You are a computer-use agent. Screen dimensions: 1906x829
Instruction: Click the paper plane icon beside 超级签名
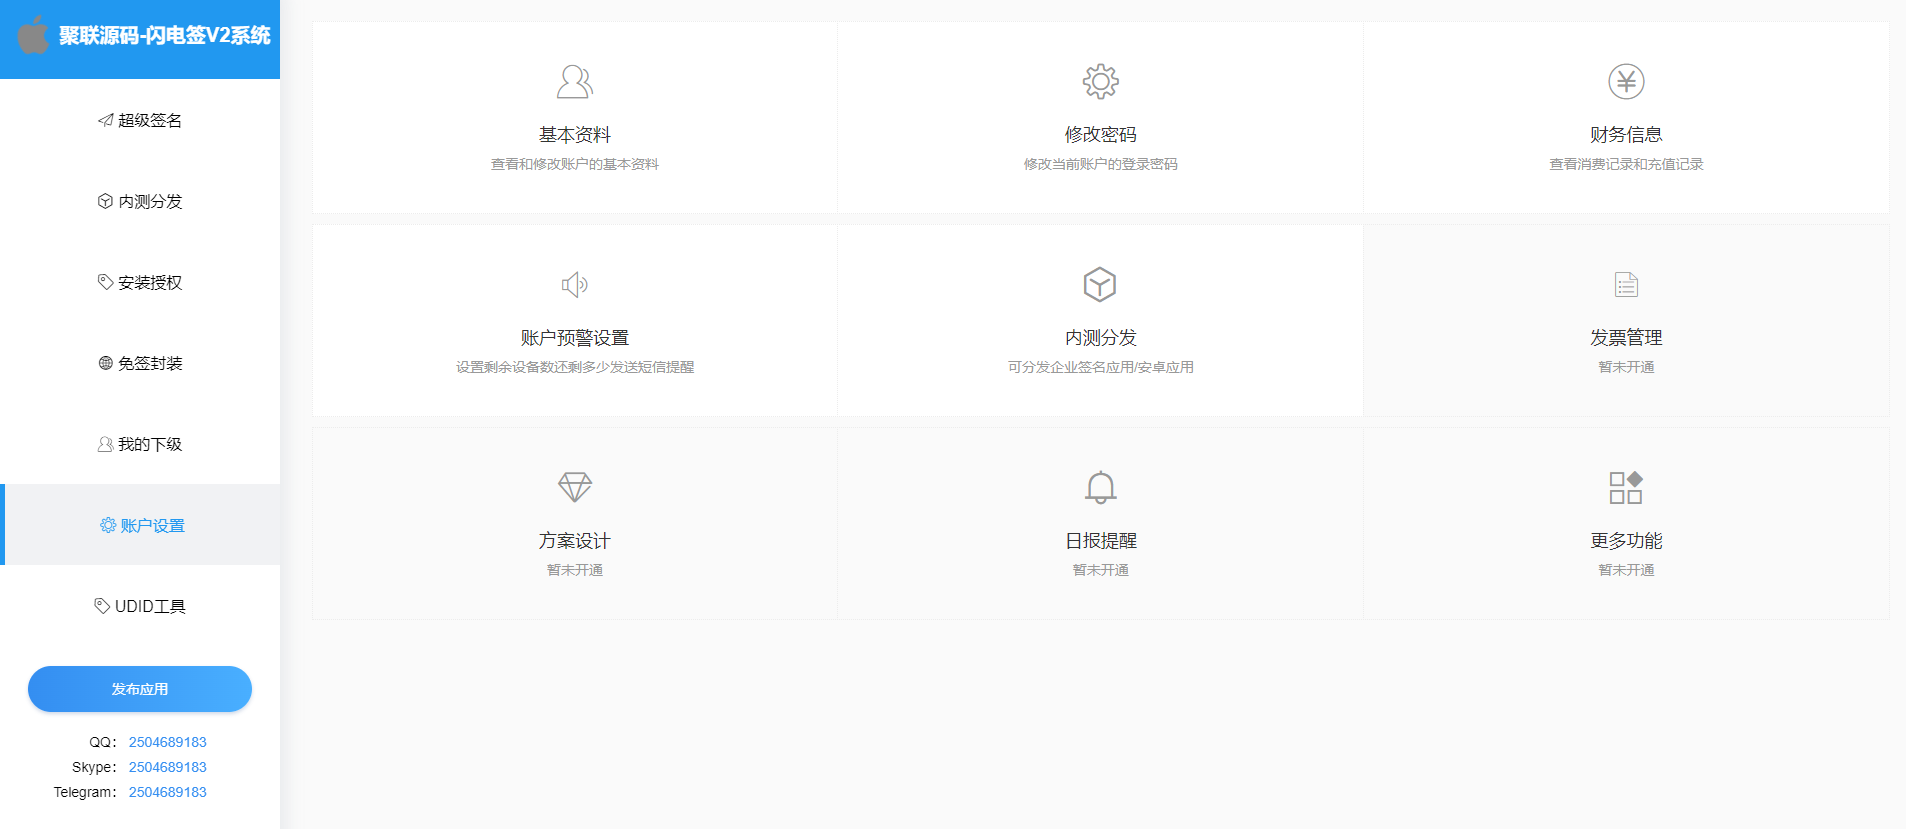(x=105, y=120)
